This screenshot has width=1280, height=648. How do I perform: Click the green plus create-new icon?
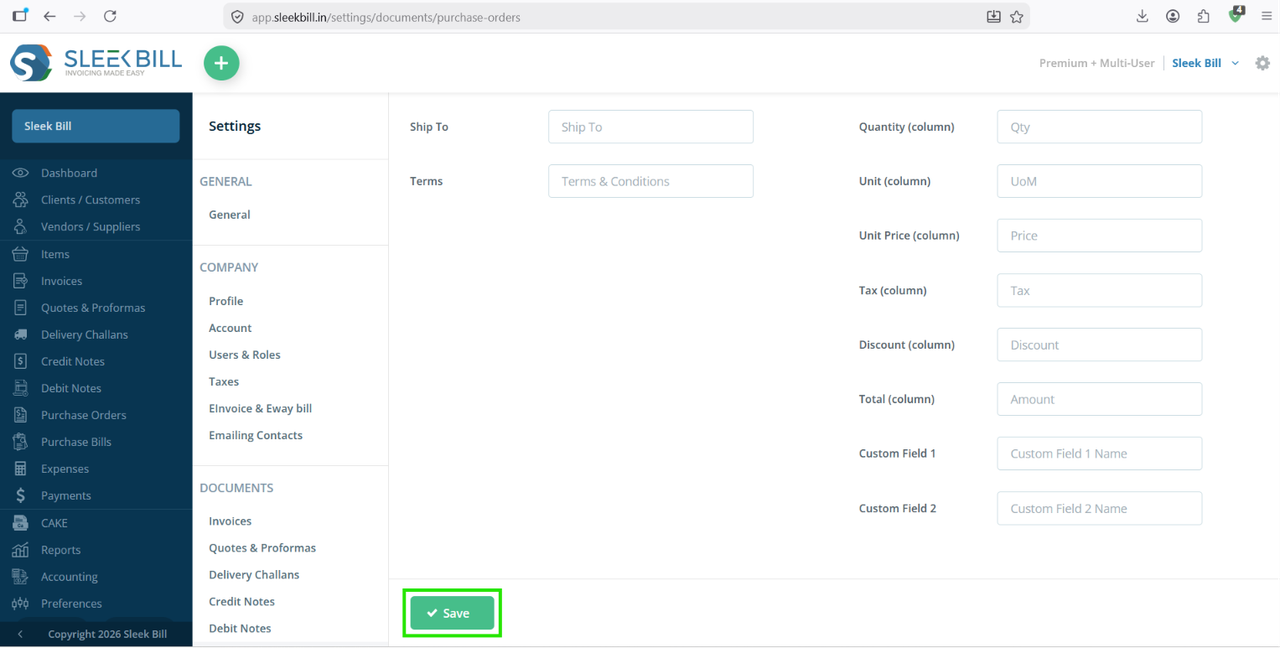tap(222, 63)
